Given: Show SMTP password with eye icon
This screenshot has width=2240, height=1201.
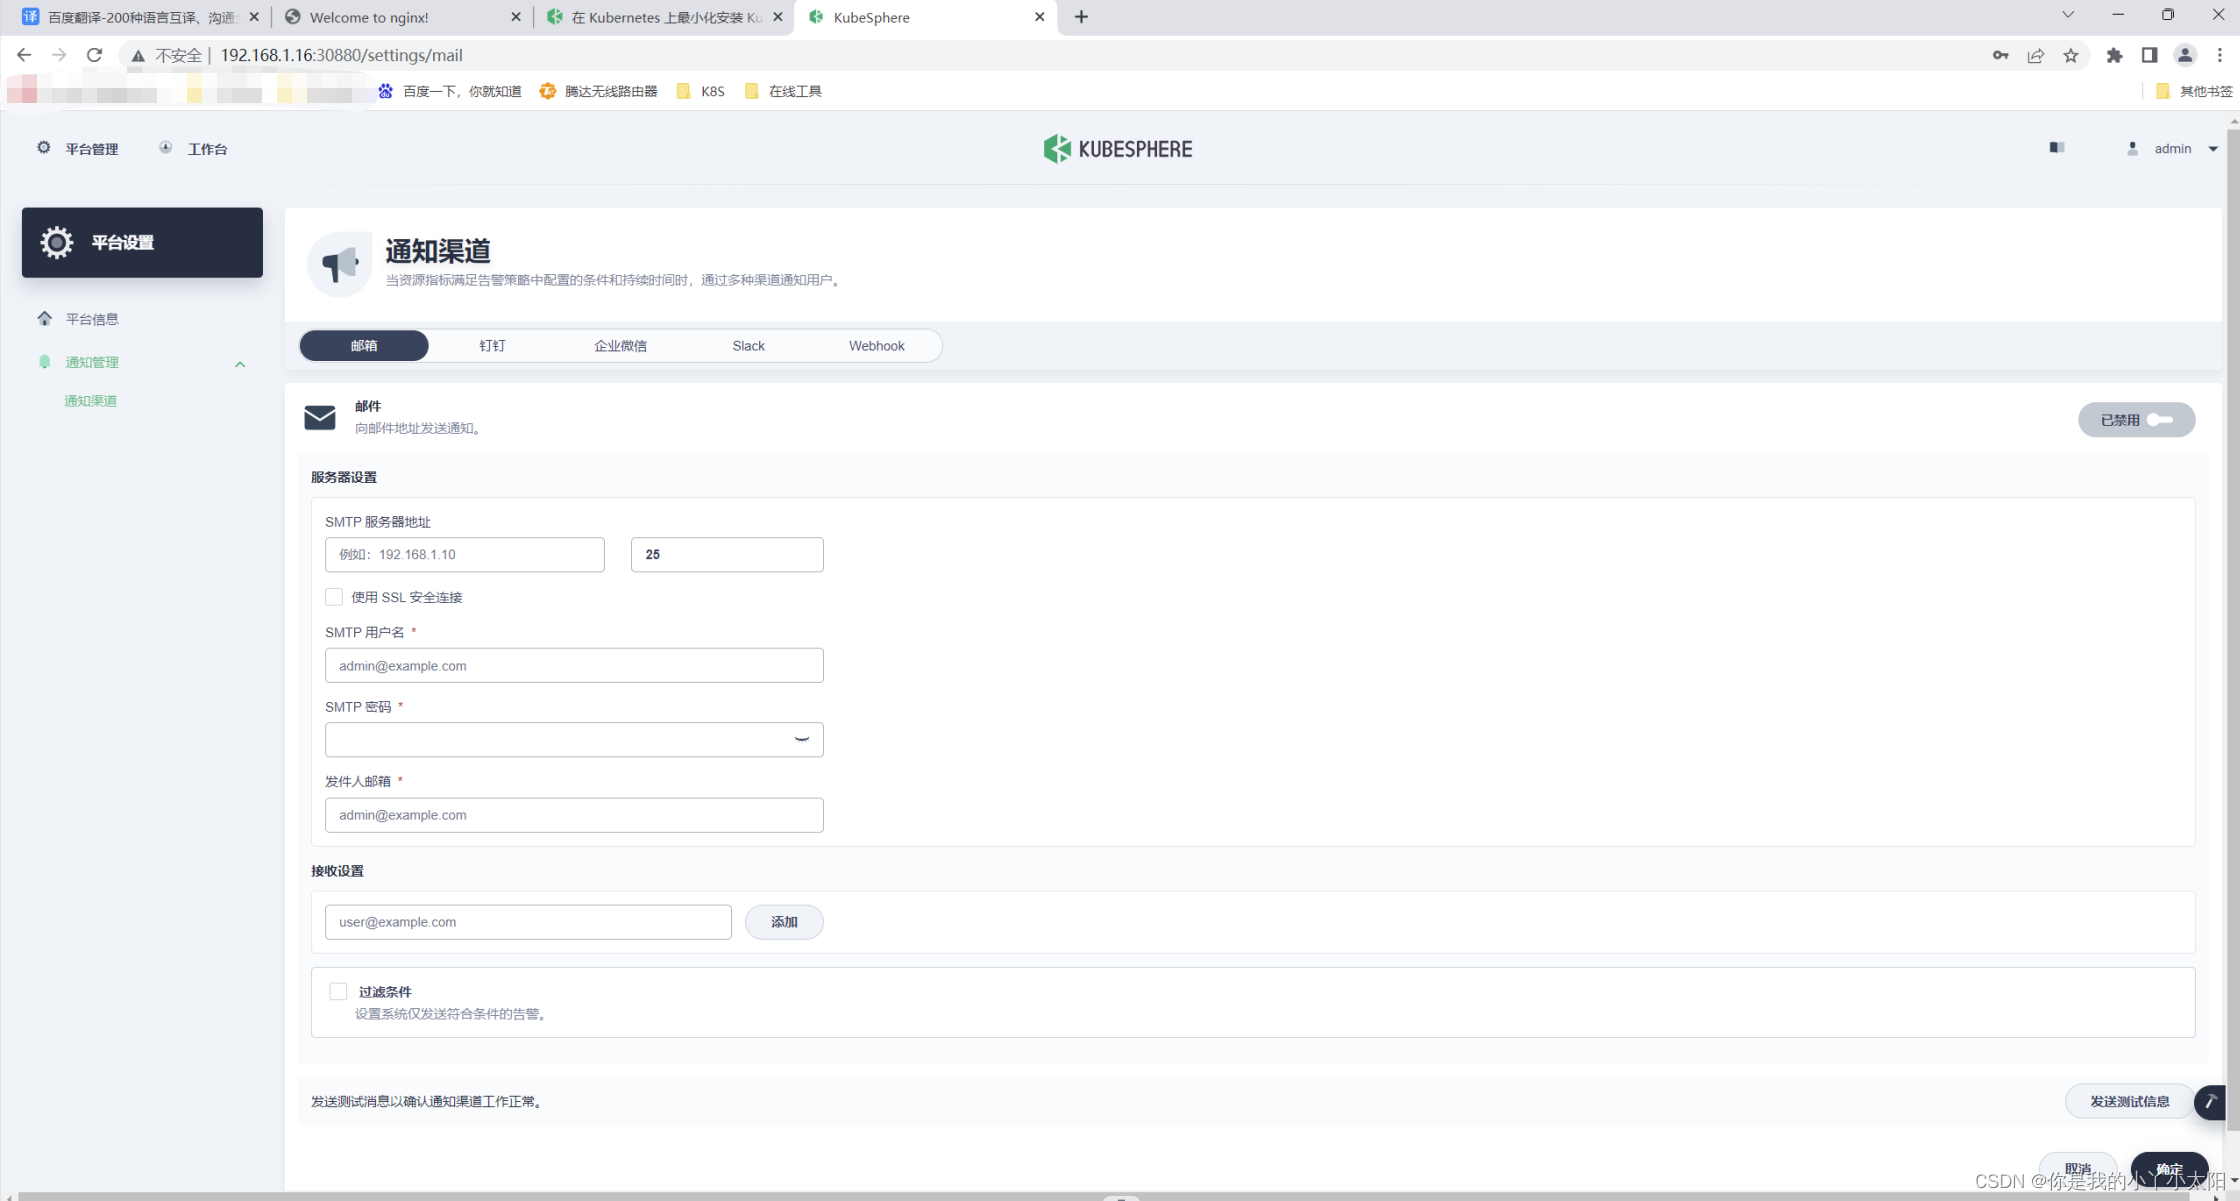Looking at the screenshot, I should 801,740.
